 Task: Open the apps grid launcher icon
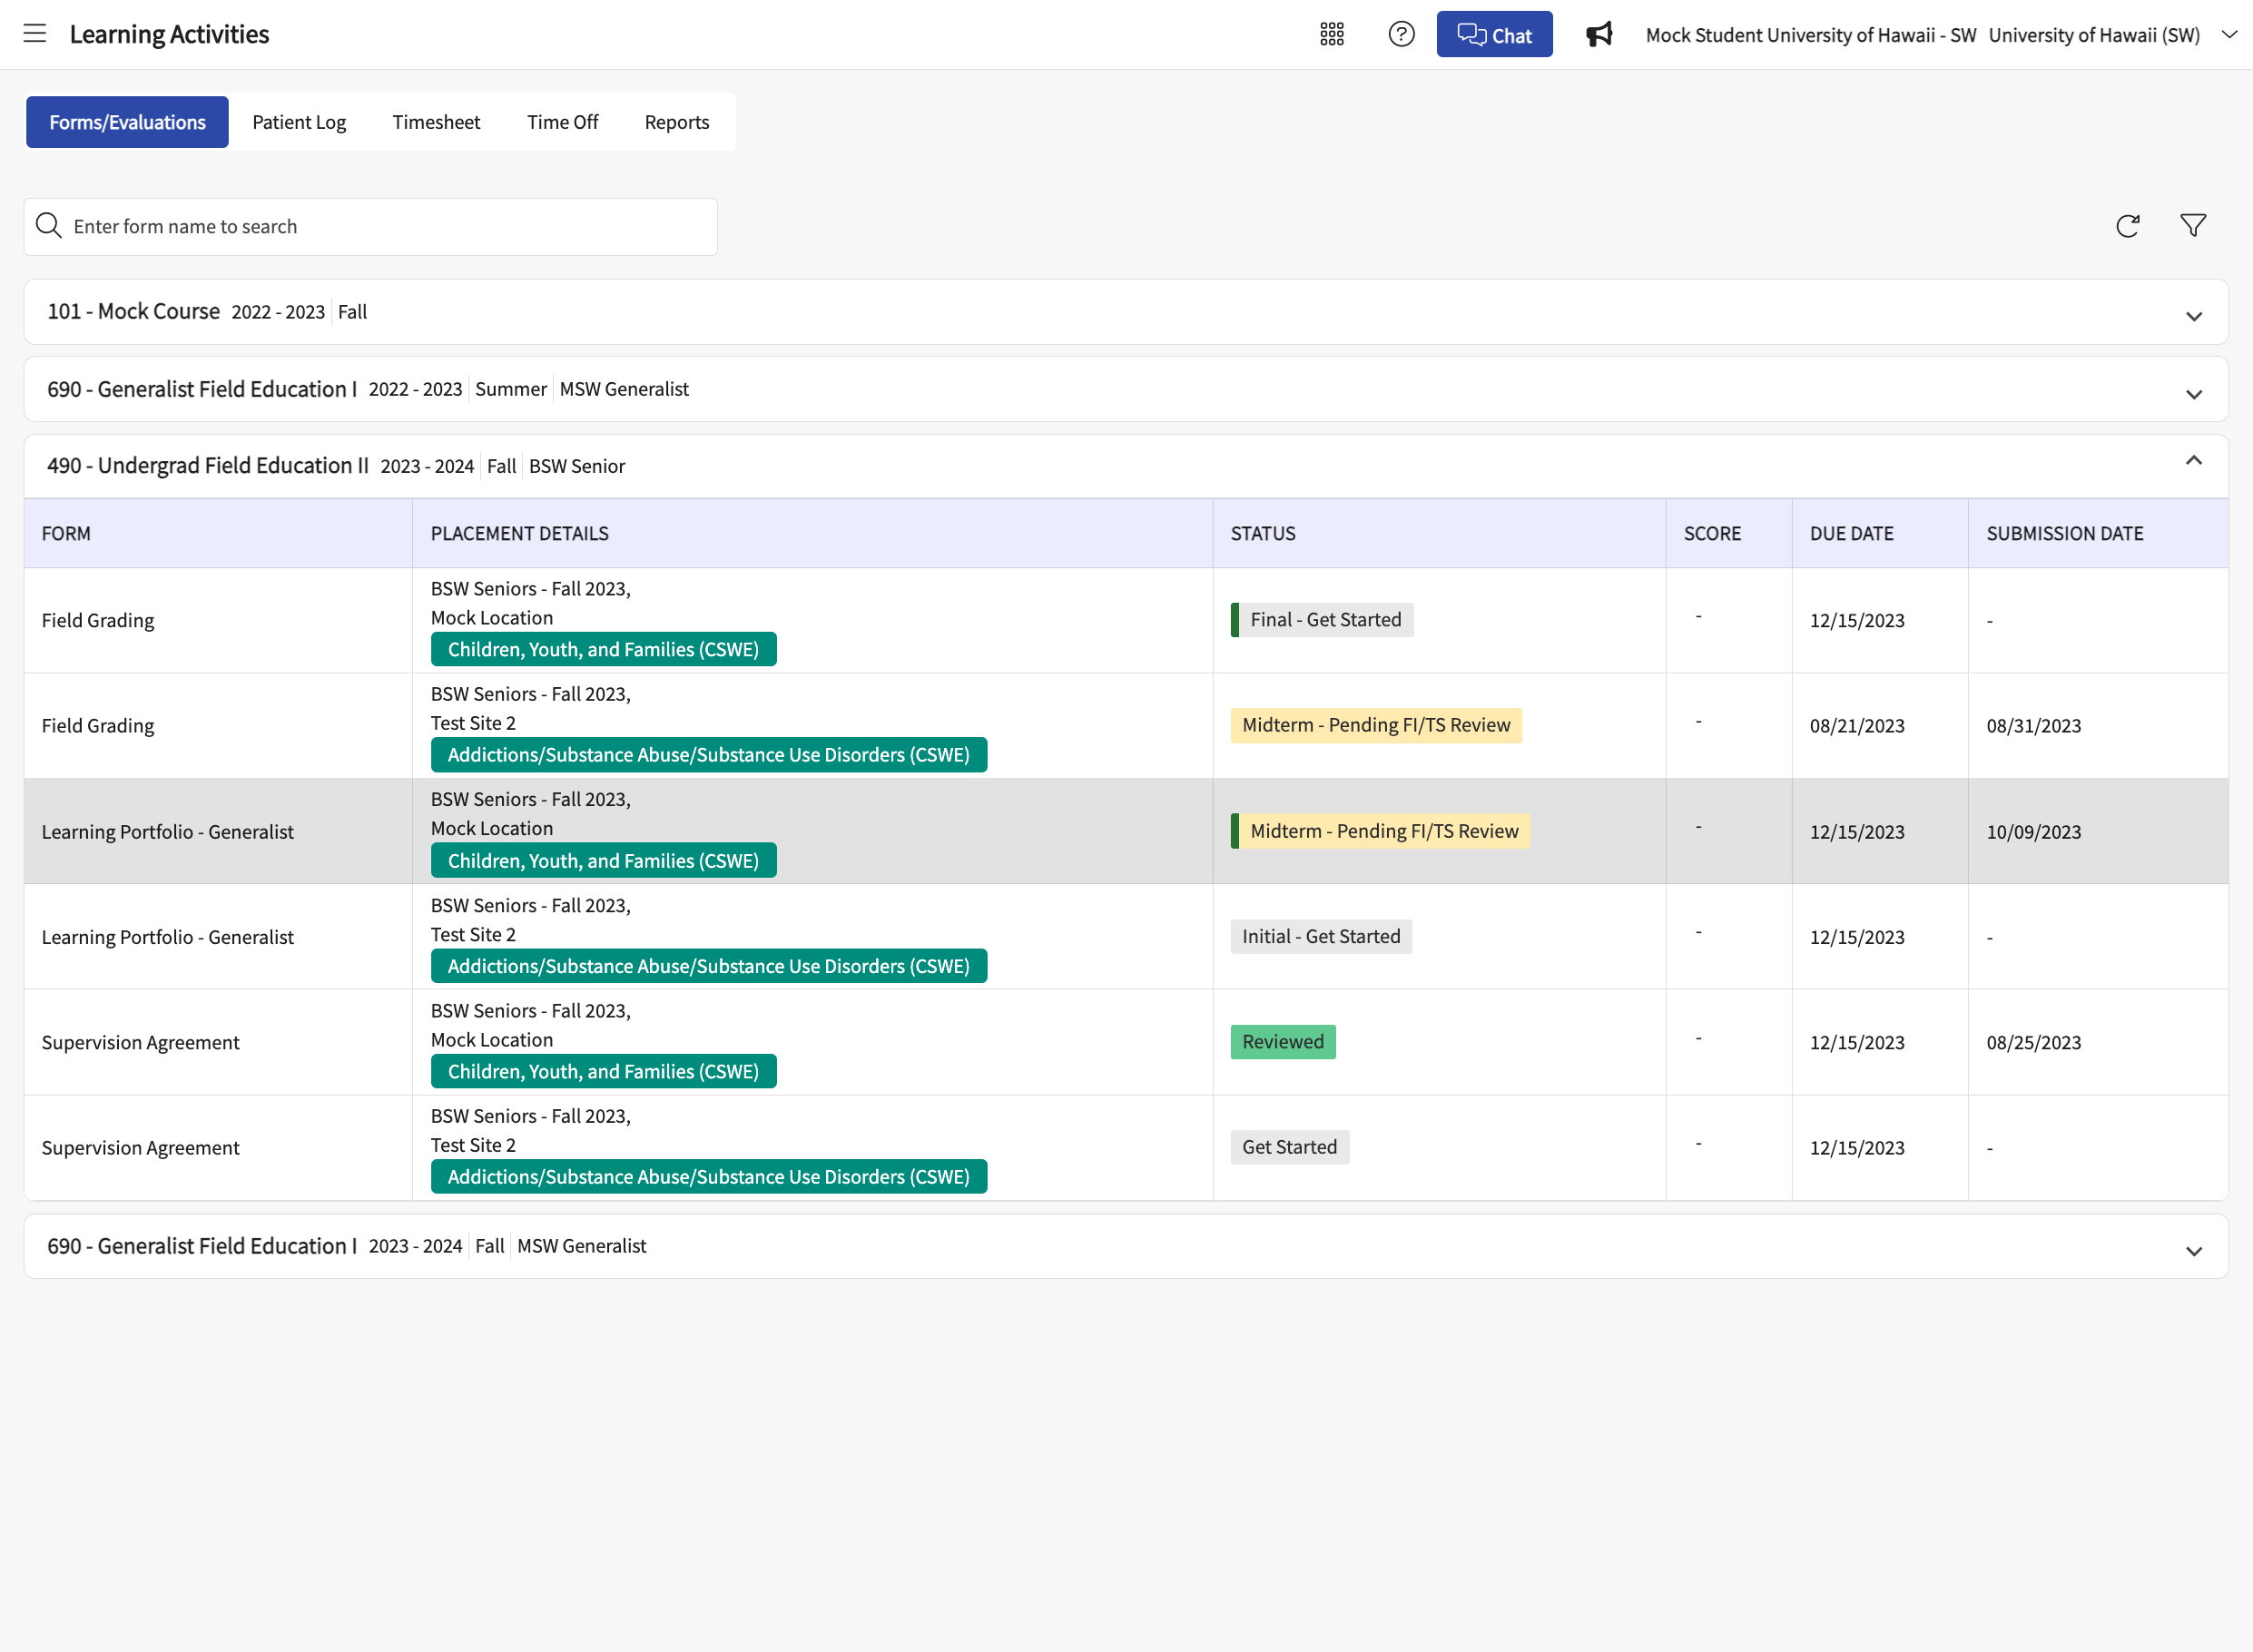pyautogui.click(x=1332, y=34)
